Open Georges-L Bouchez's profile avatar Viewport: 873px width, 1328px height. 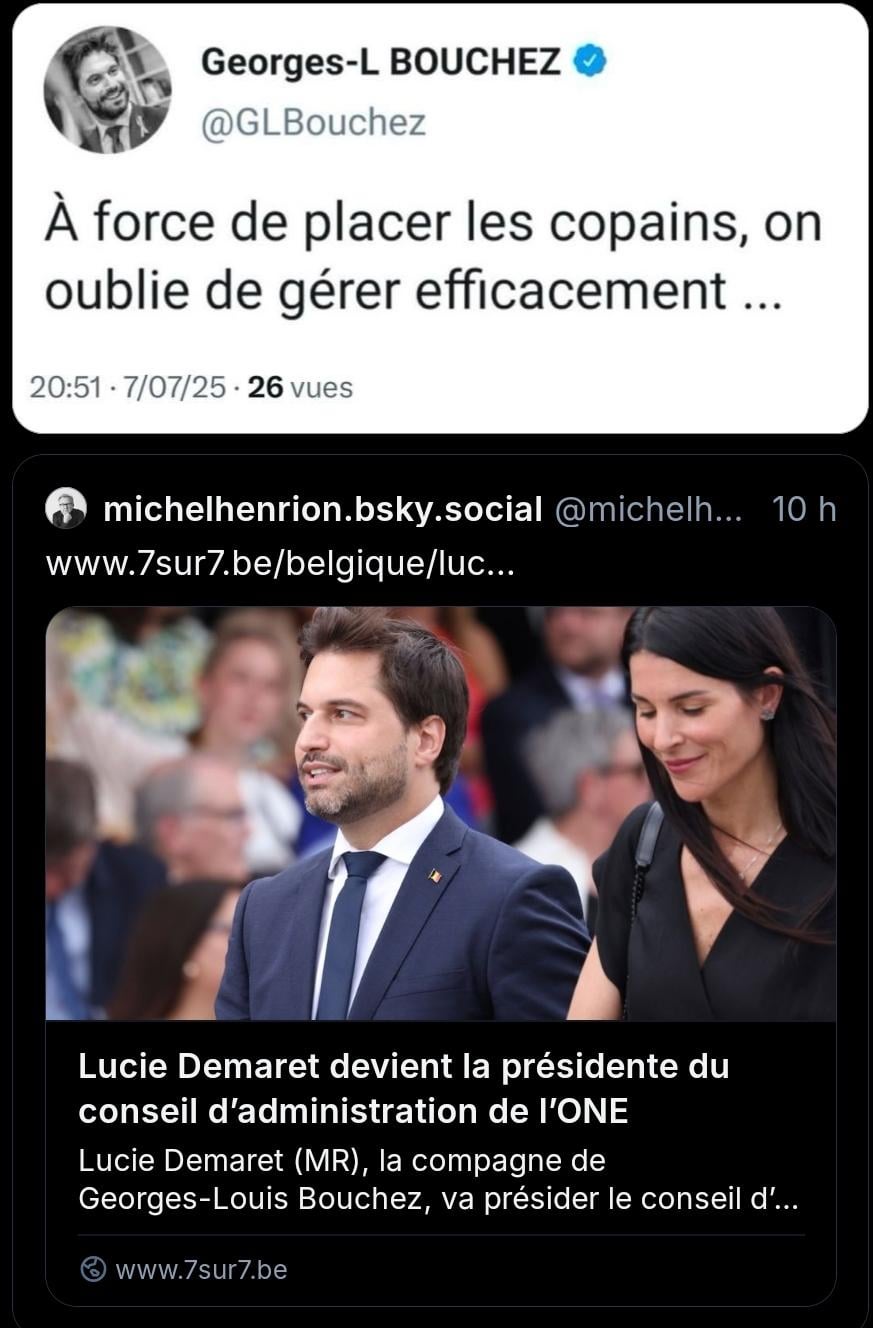(107, 90)
